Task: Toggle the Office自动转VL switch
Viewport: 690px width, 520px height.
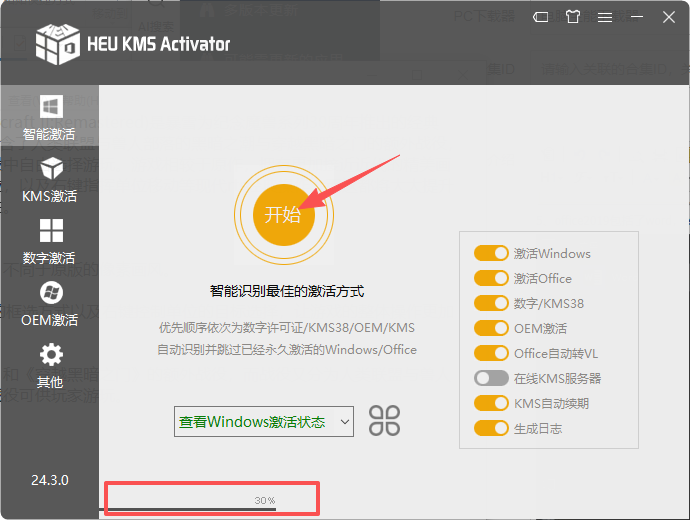Action: [x=491, y=353]
